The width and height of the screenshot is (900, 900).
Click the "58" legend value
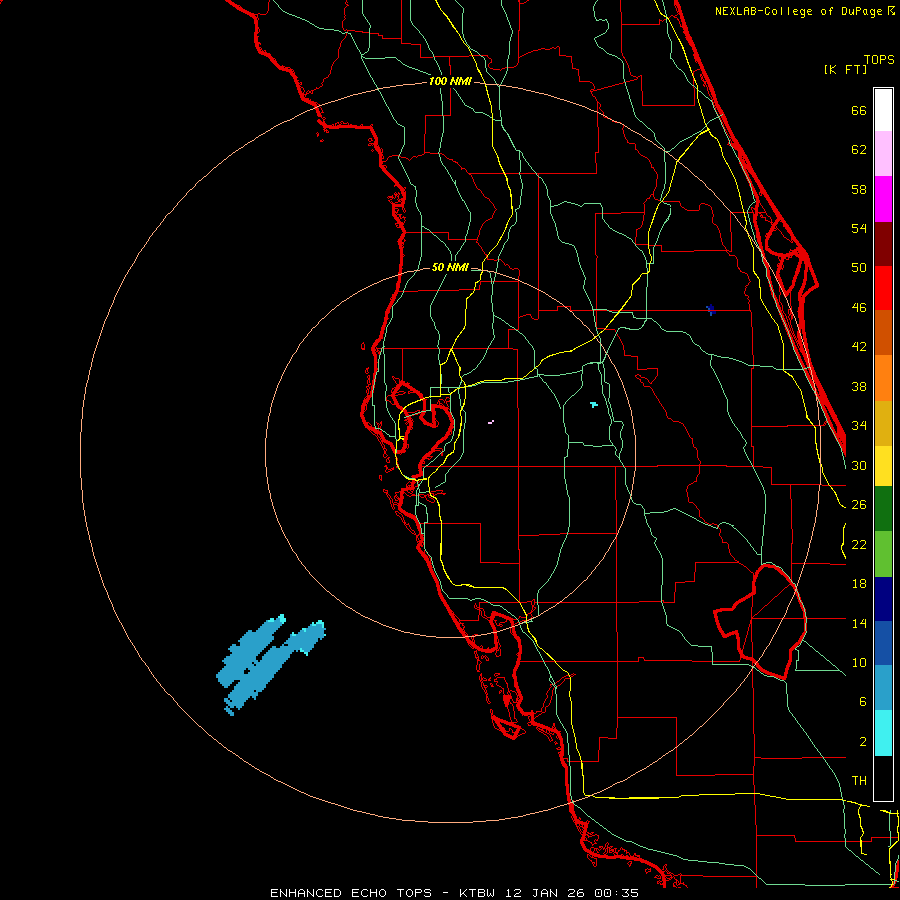[859, 189]
